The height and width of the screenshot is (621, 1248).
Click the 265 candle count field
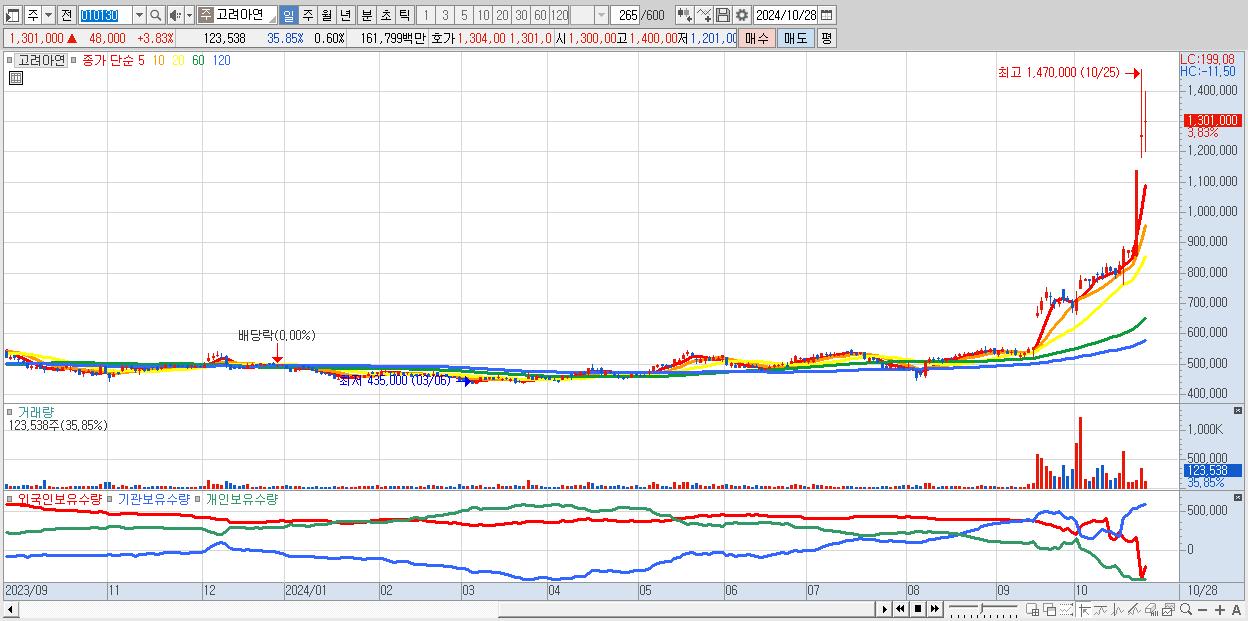coord(625,15)
